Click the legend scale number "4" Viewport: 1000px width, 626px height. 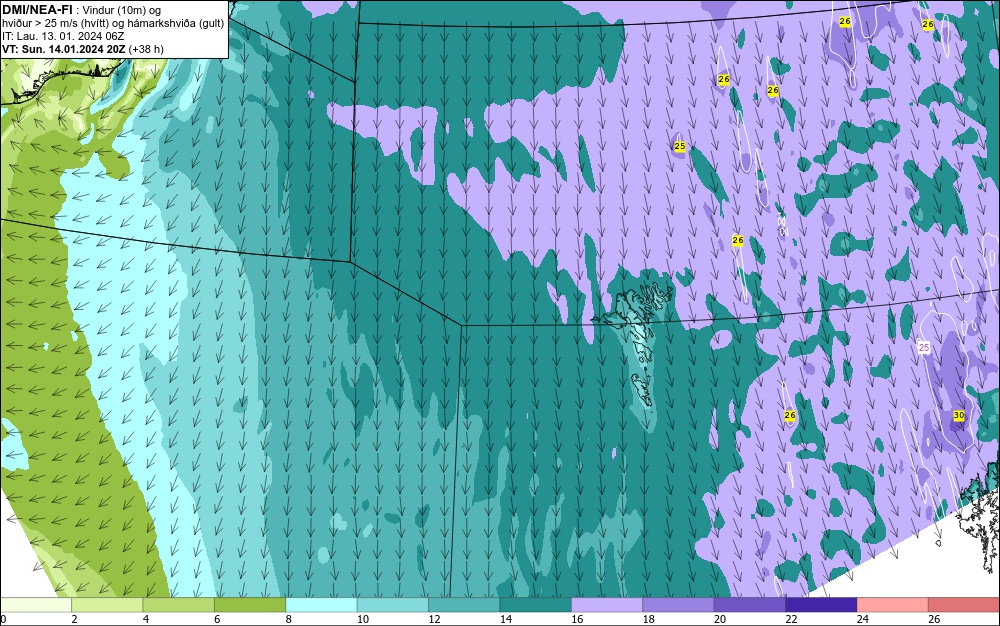click(x=145, y=619)
